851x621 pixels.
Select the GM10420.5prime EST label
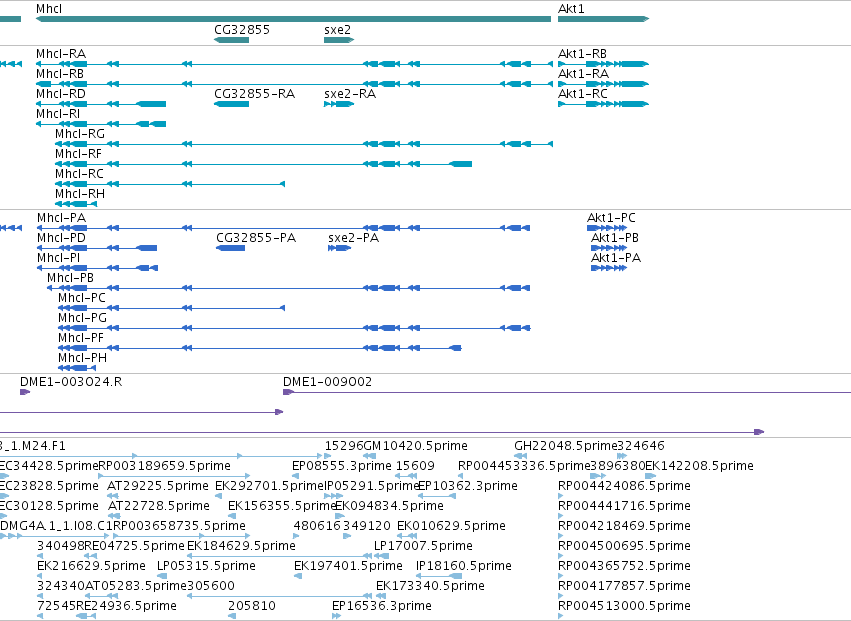tap(416, 446)
